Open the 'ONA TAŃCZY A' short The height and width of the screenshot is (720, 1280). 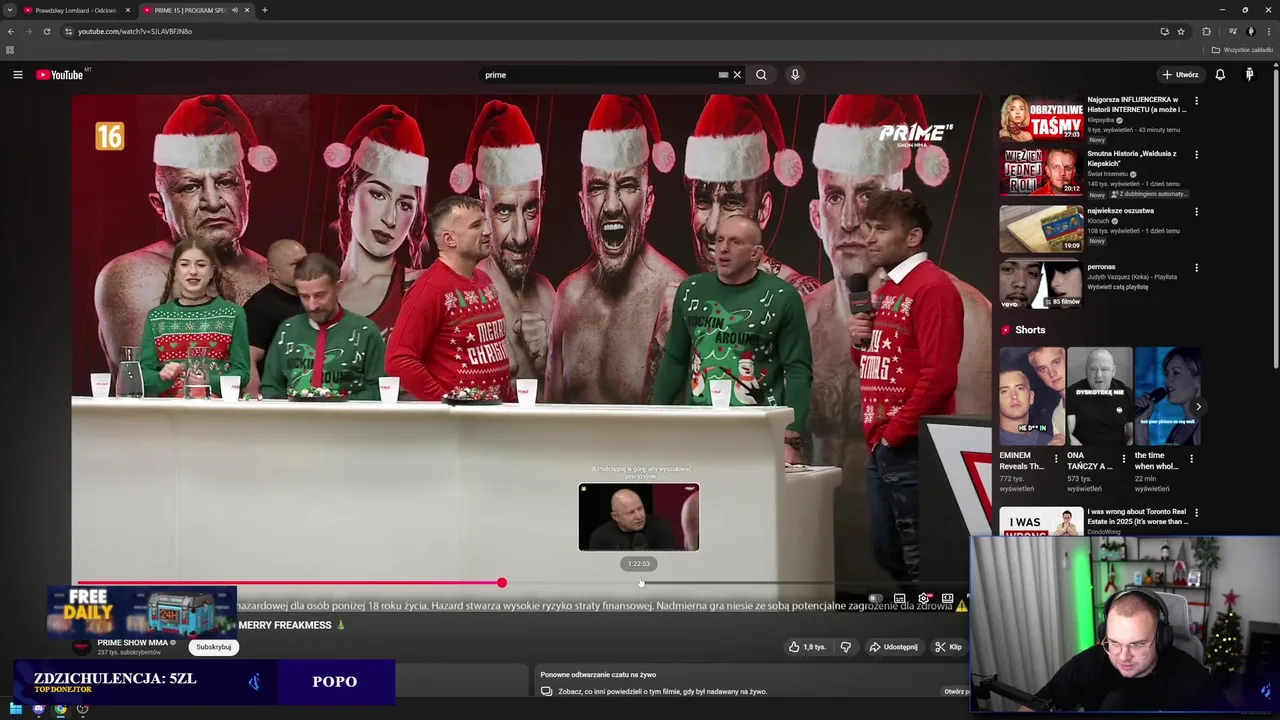coord(1099,396)
